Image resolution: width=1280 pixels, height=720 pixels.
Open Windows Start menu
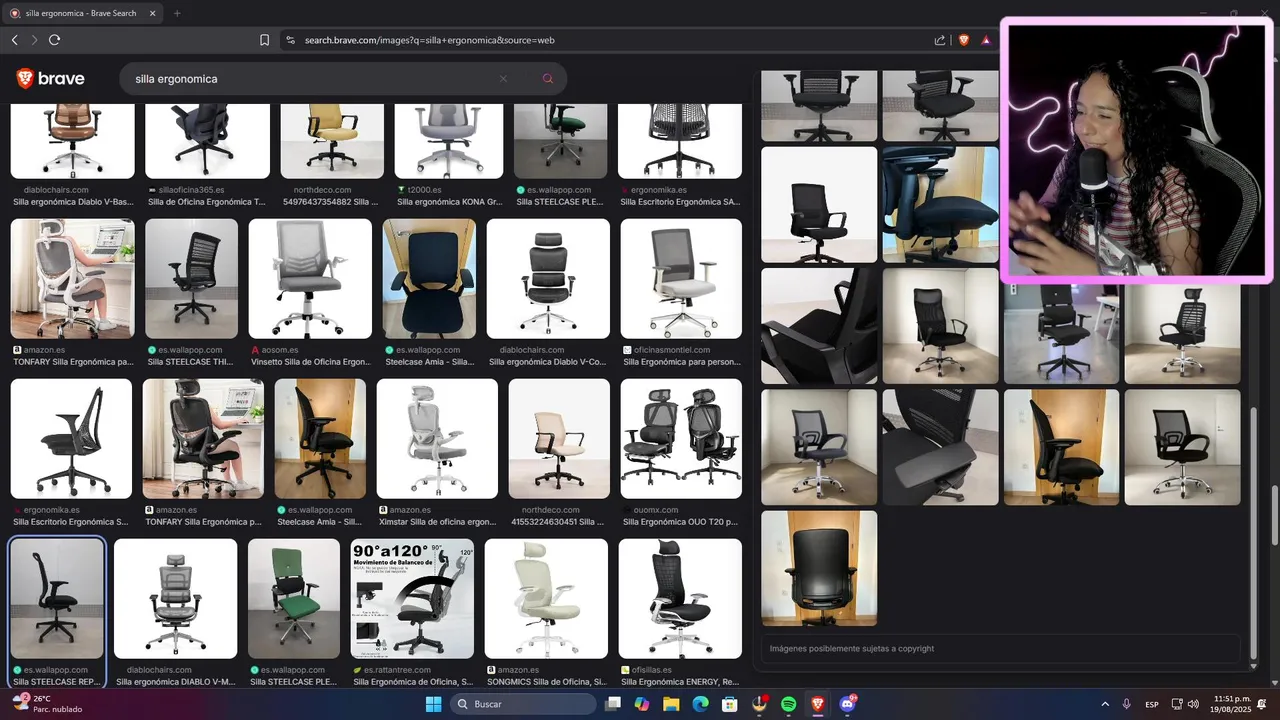coord(433,704)
